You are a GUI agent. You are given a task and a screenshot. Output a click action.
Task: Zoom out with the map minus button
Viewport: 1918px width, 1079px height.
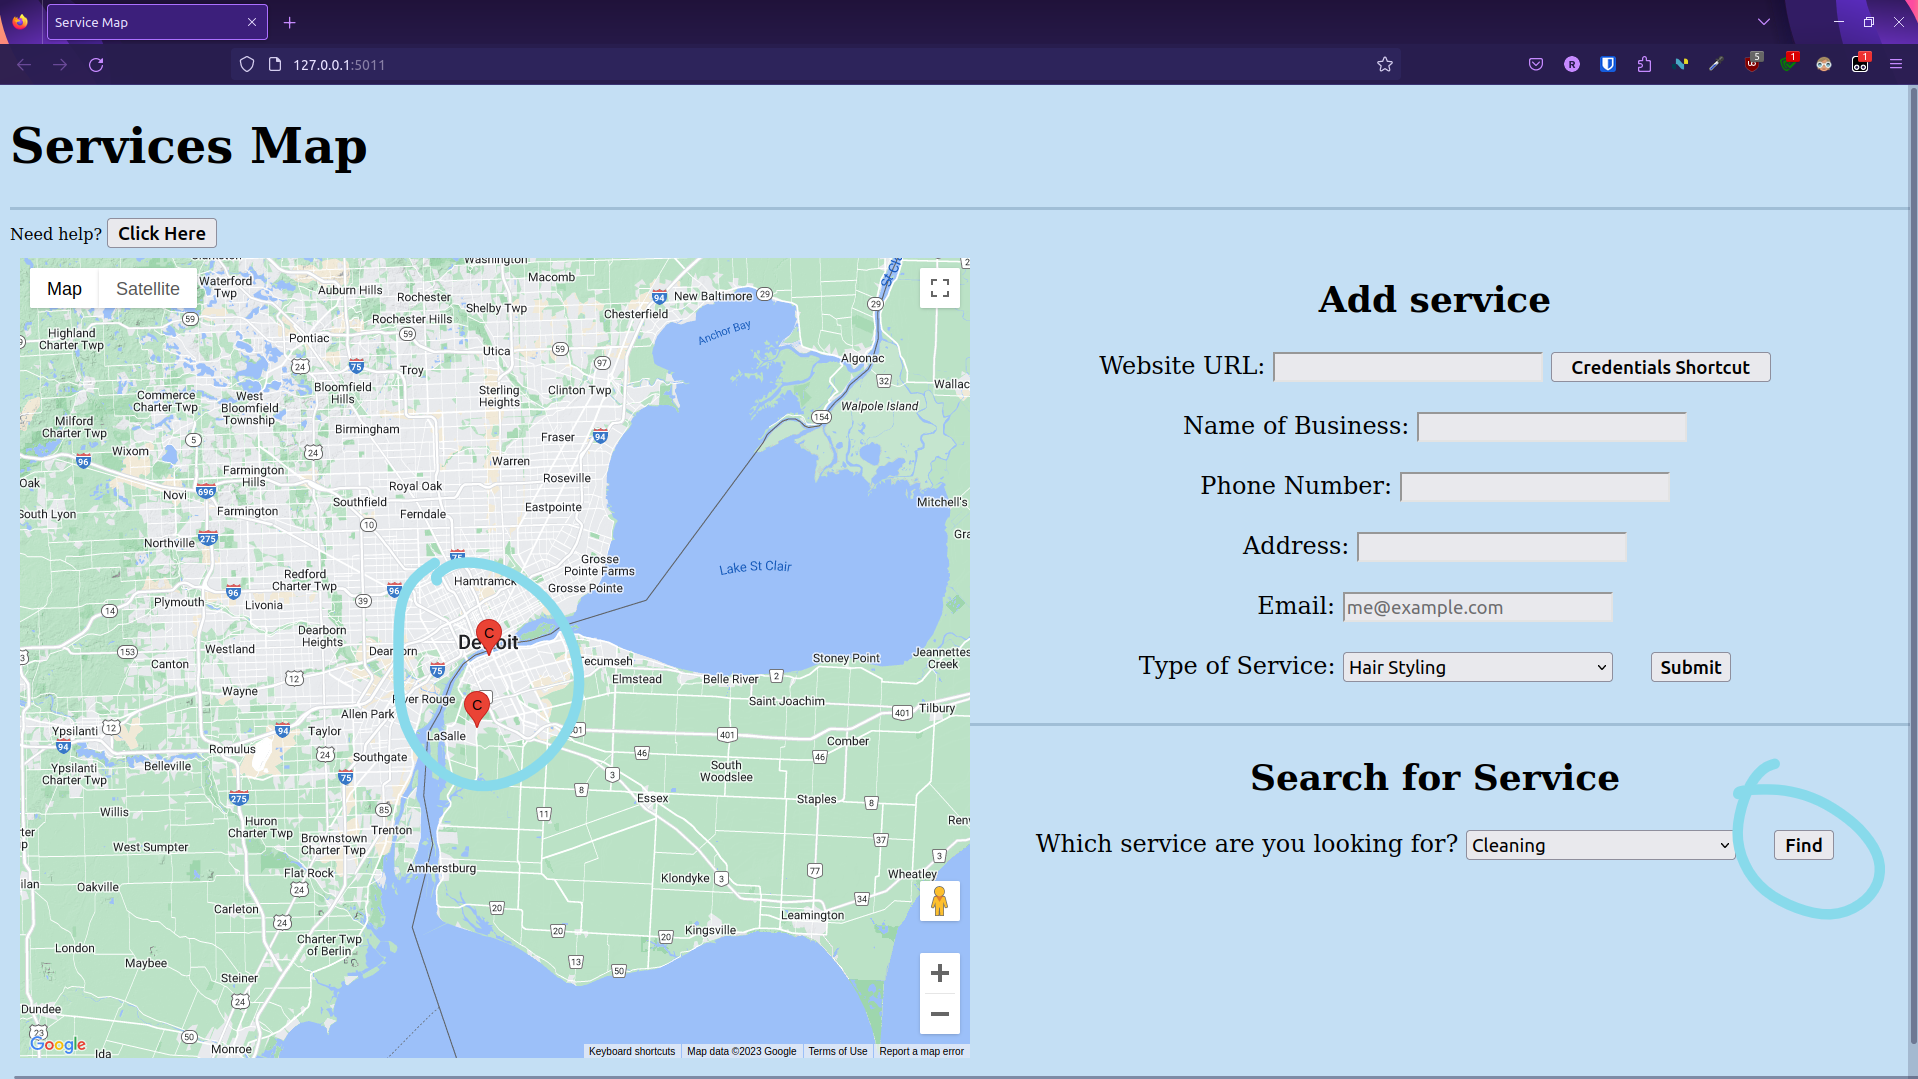click(x=939, y=1014)
